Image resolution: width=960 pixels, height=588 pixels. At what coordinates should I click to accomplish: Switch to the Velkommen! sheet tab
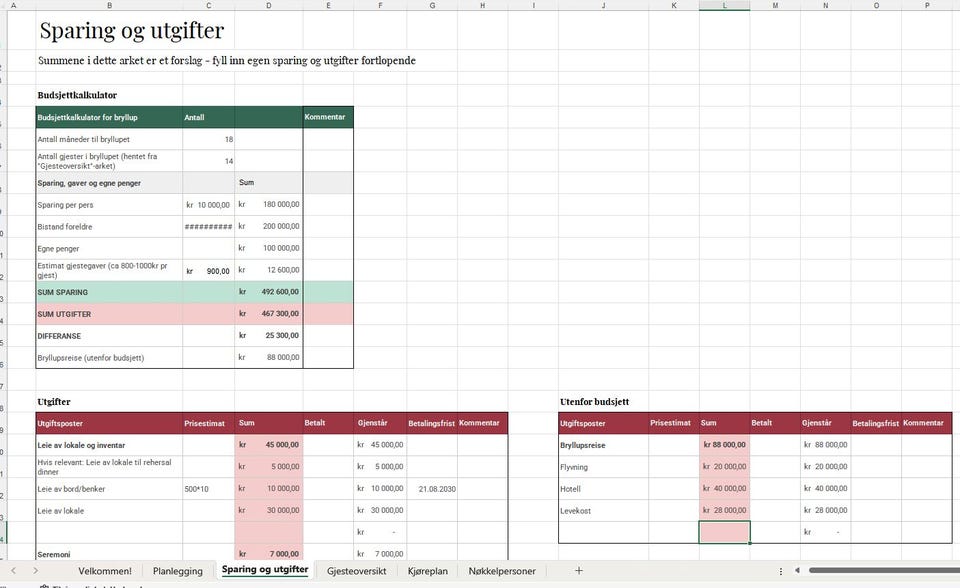pyautogui.click(x=105, y=571)
